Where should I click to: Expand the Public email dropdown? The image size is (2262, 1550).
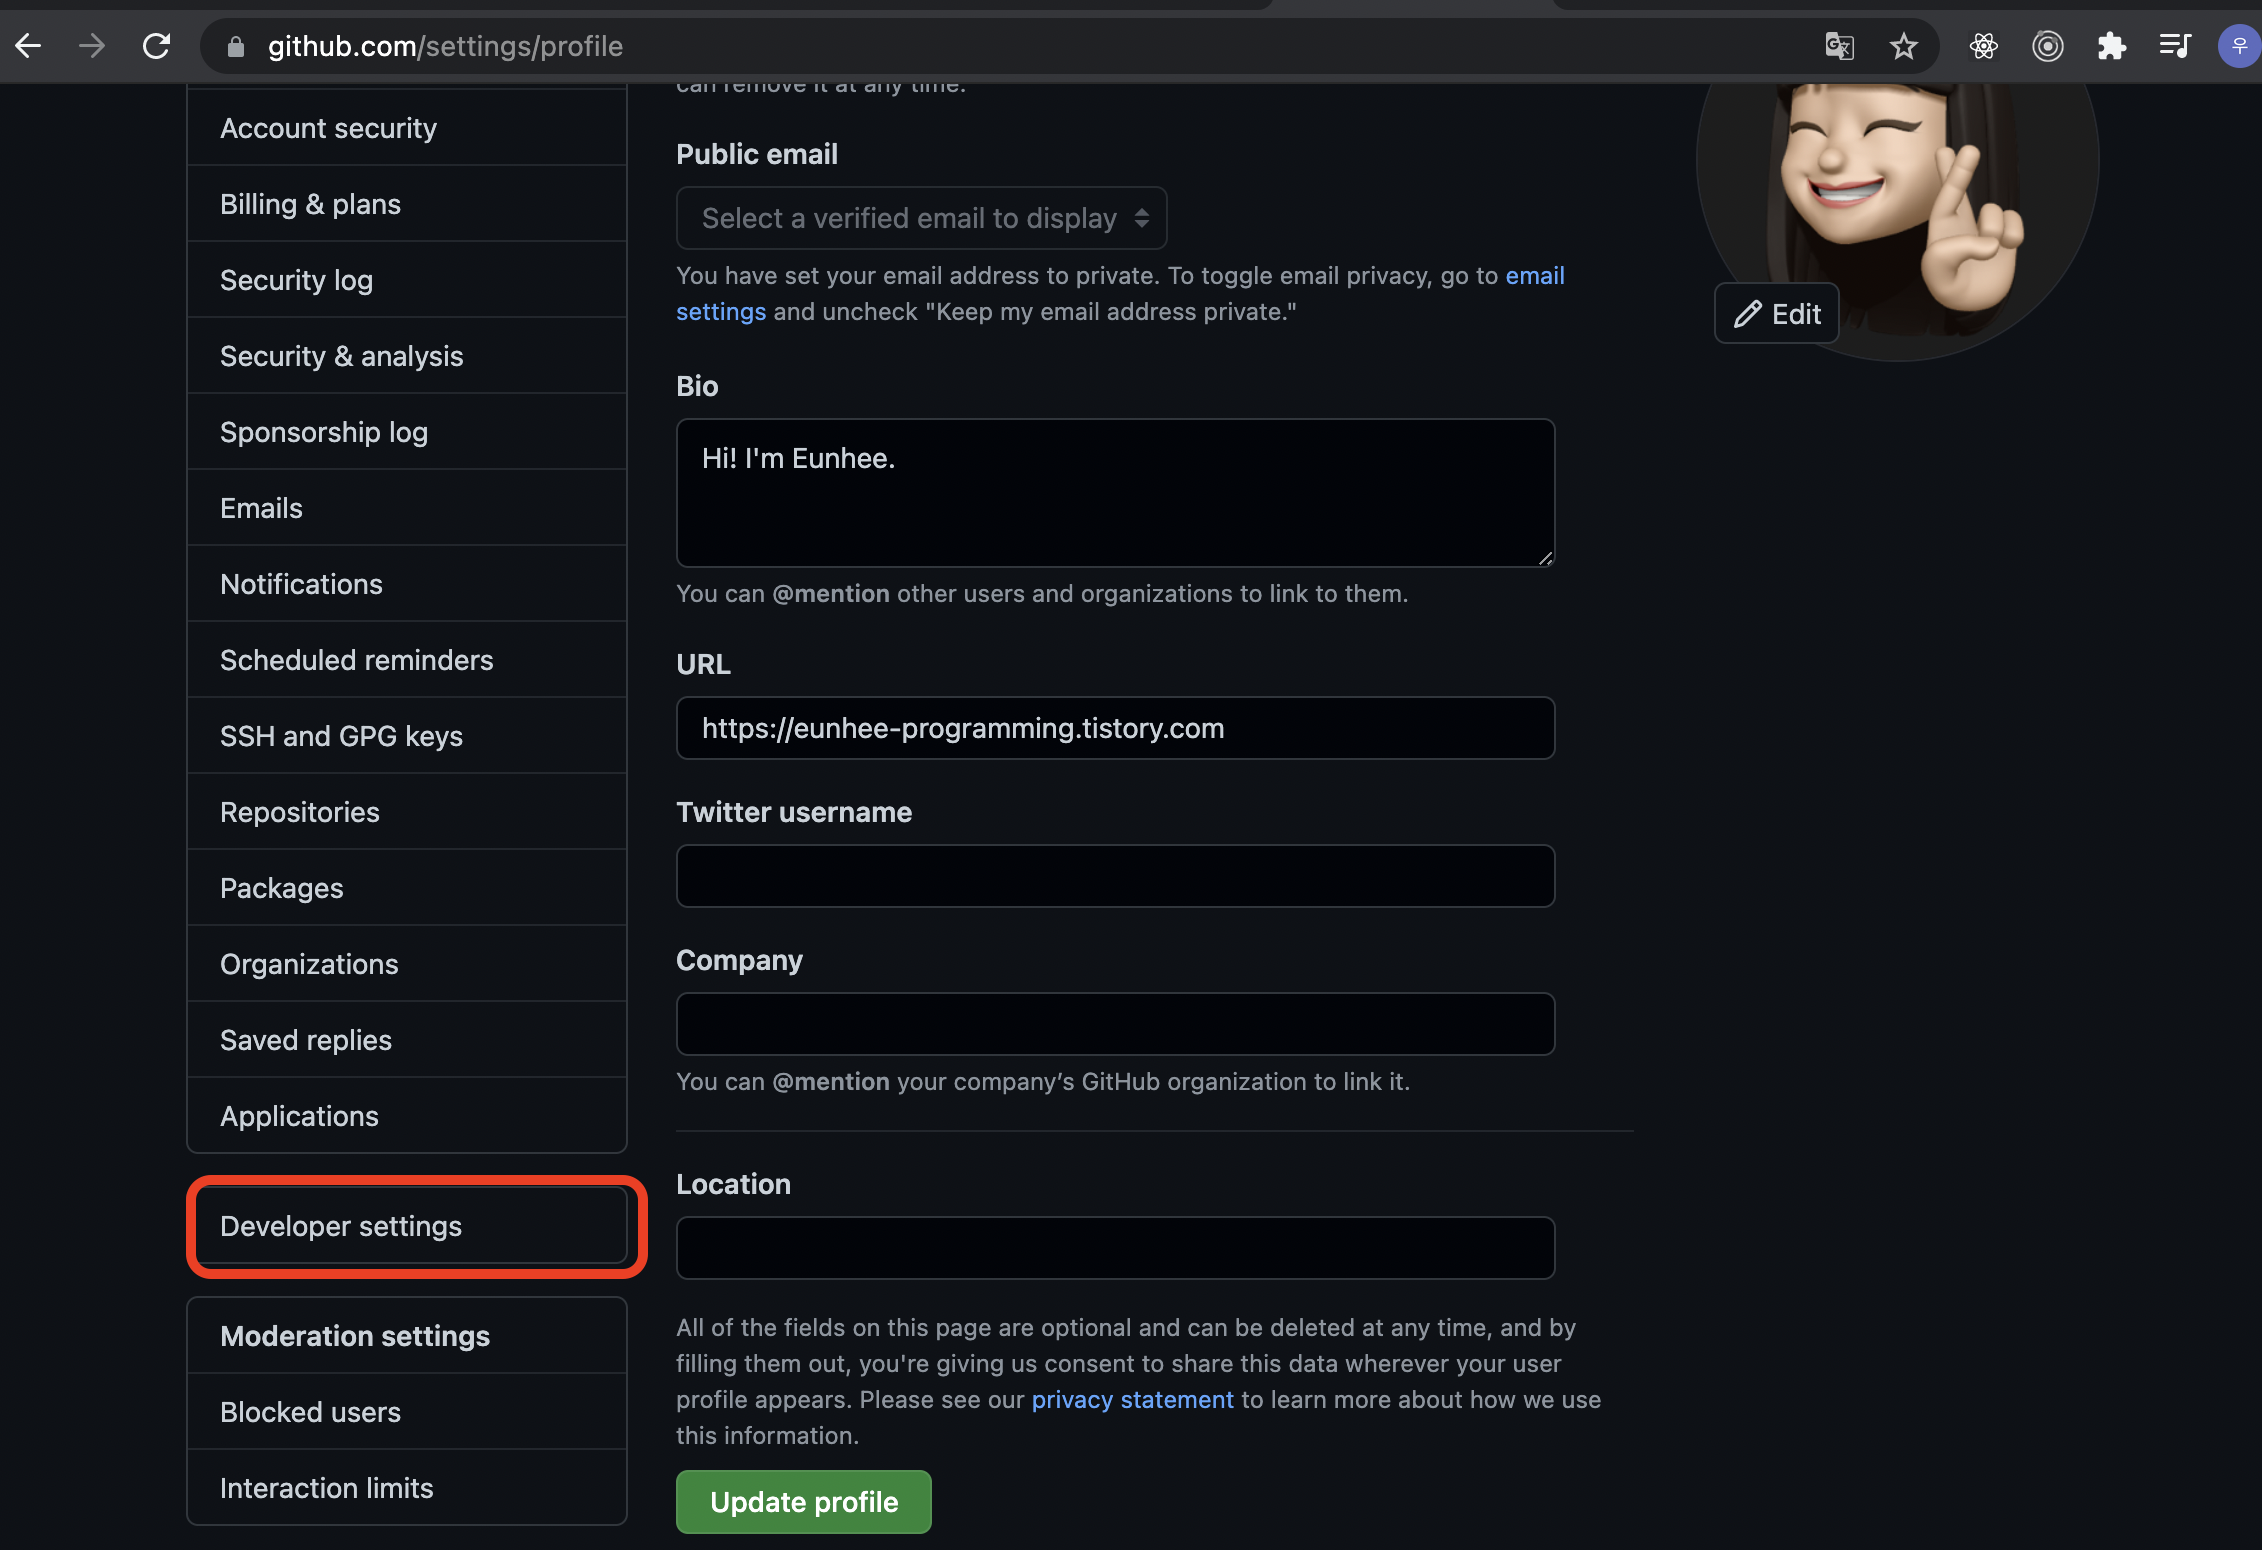click(921, 218)
